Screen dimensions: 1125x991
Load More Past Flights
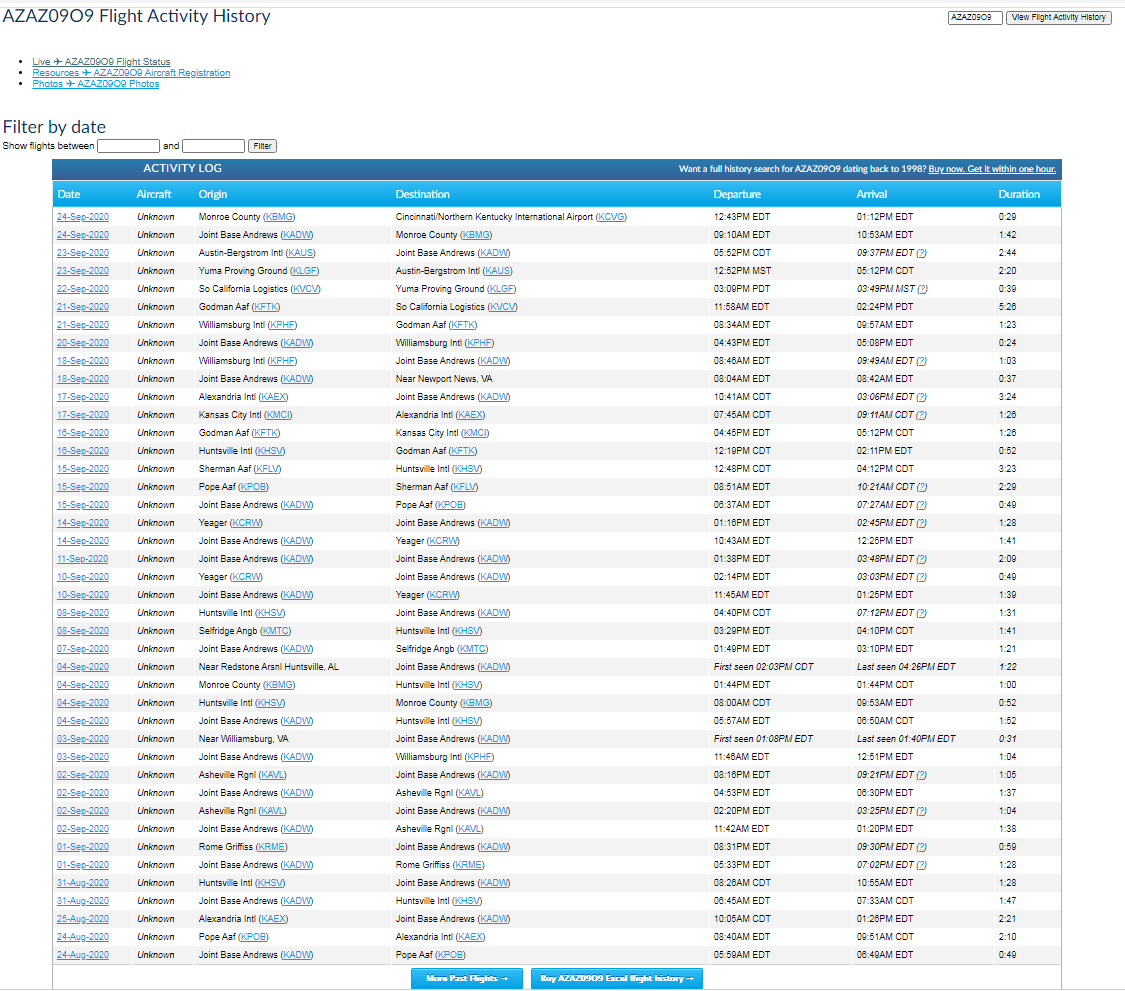[x=467, y=978]
